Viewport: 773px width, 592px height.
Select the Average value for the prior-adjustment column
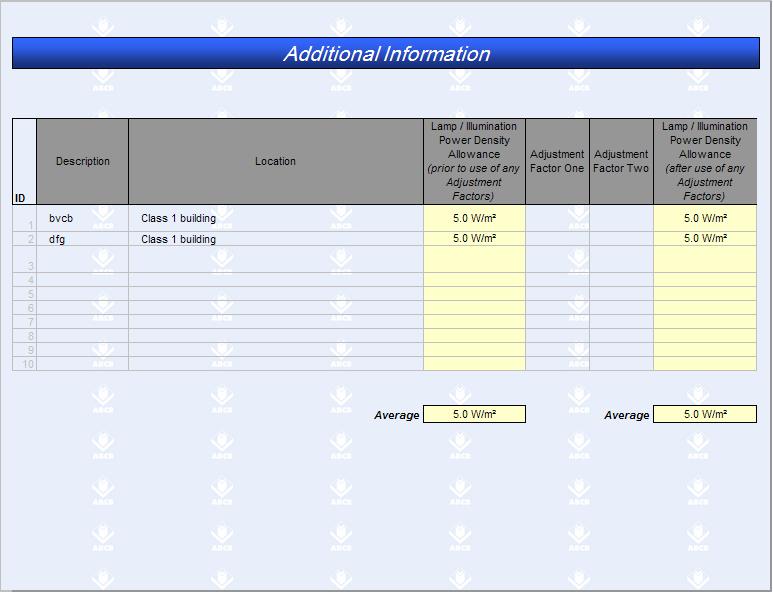pos(474,414)
